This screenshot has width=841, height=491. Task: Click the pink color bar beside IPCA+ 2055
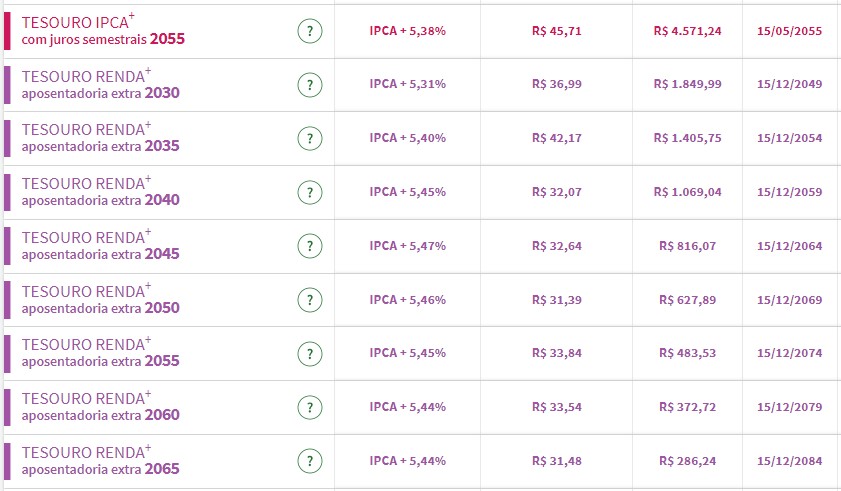(7, 31)
